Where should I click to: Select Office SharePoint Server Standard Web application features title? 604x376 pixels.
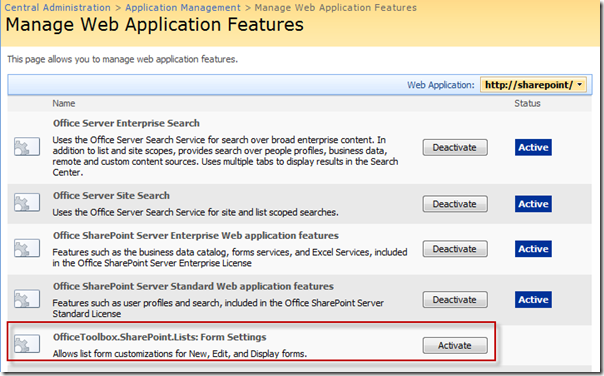[193, 287]
